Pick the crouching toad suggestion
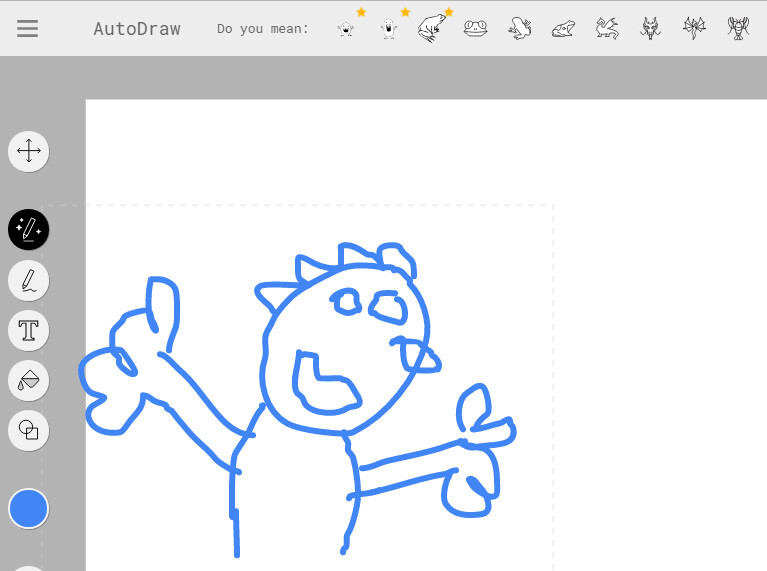Image resolution: width=767 pixels, height=571 pixels. click(563, 29)
